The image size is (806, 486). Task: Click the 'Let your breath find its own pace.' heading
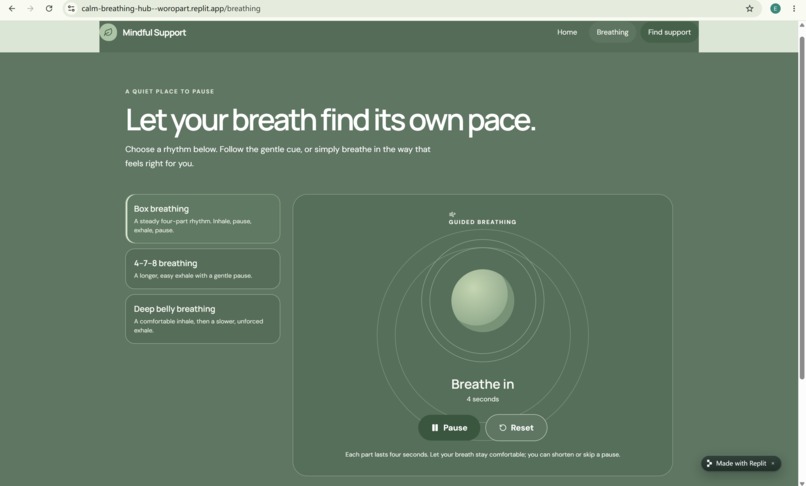tap(330, 120)
